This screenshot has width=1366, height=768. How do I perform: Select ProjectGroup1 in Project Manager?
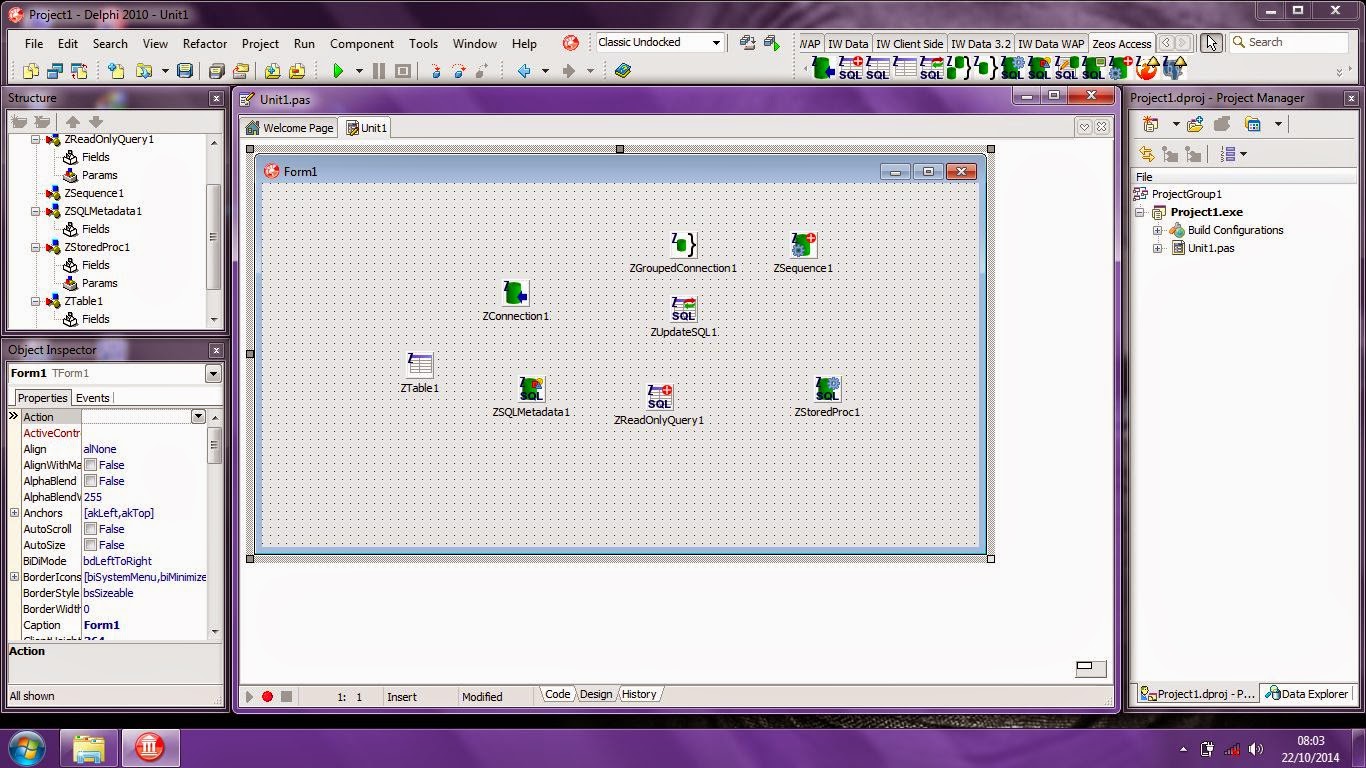pyautogui.click(x=1187, y=194)
